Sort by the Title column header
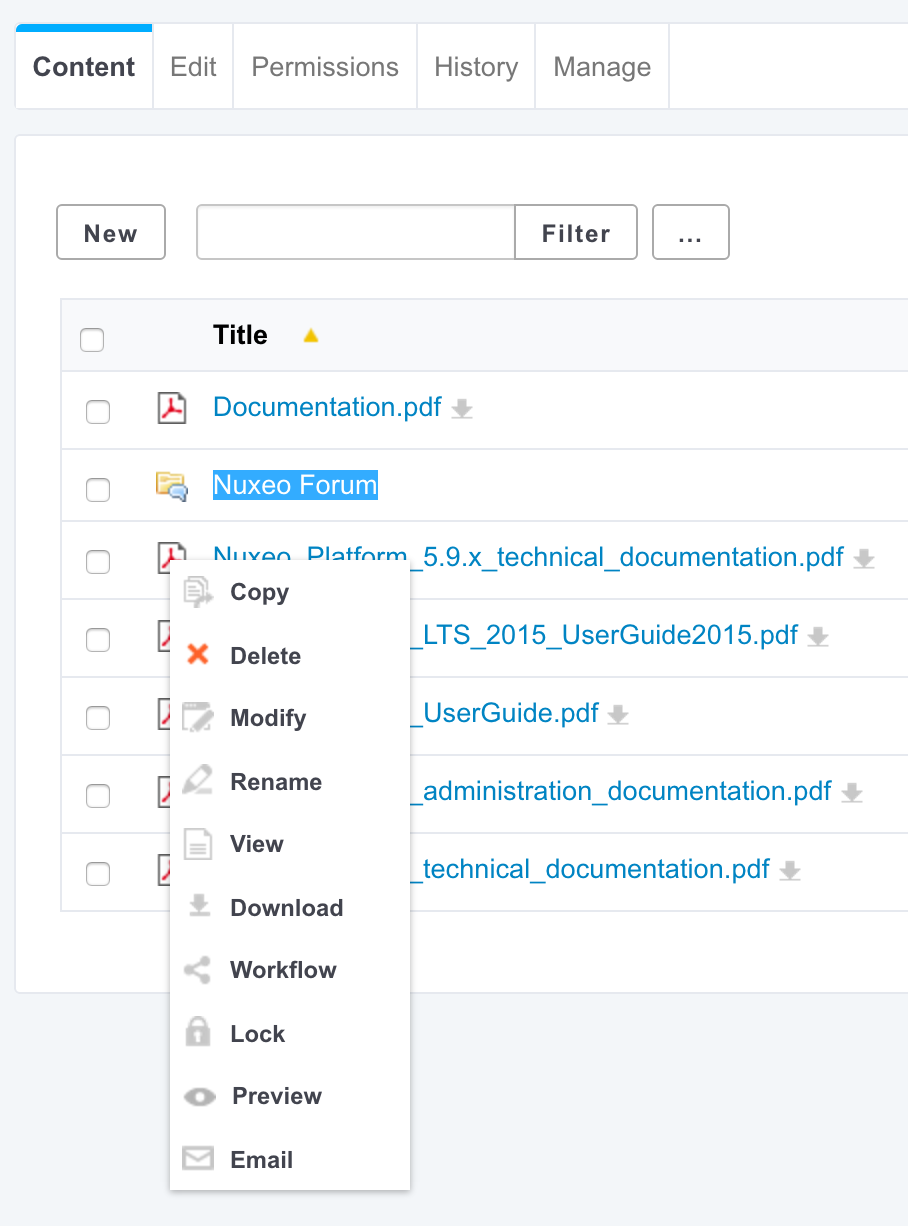 [x=240, y=335]
